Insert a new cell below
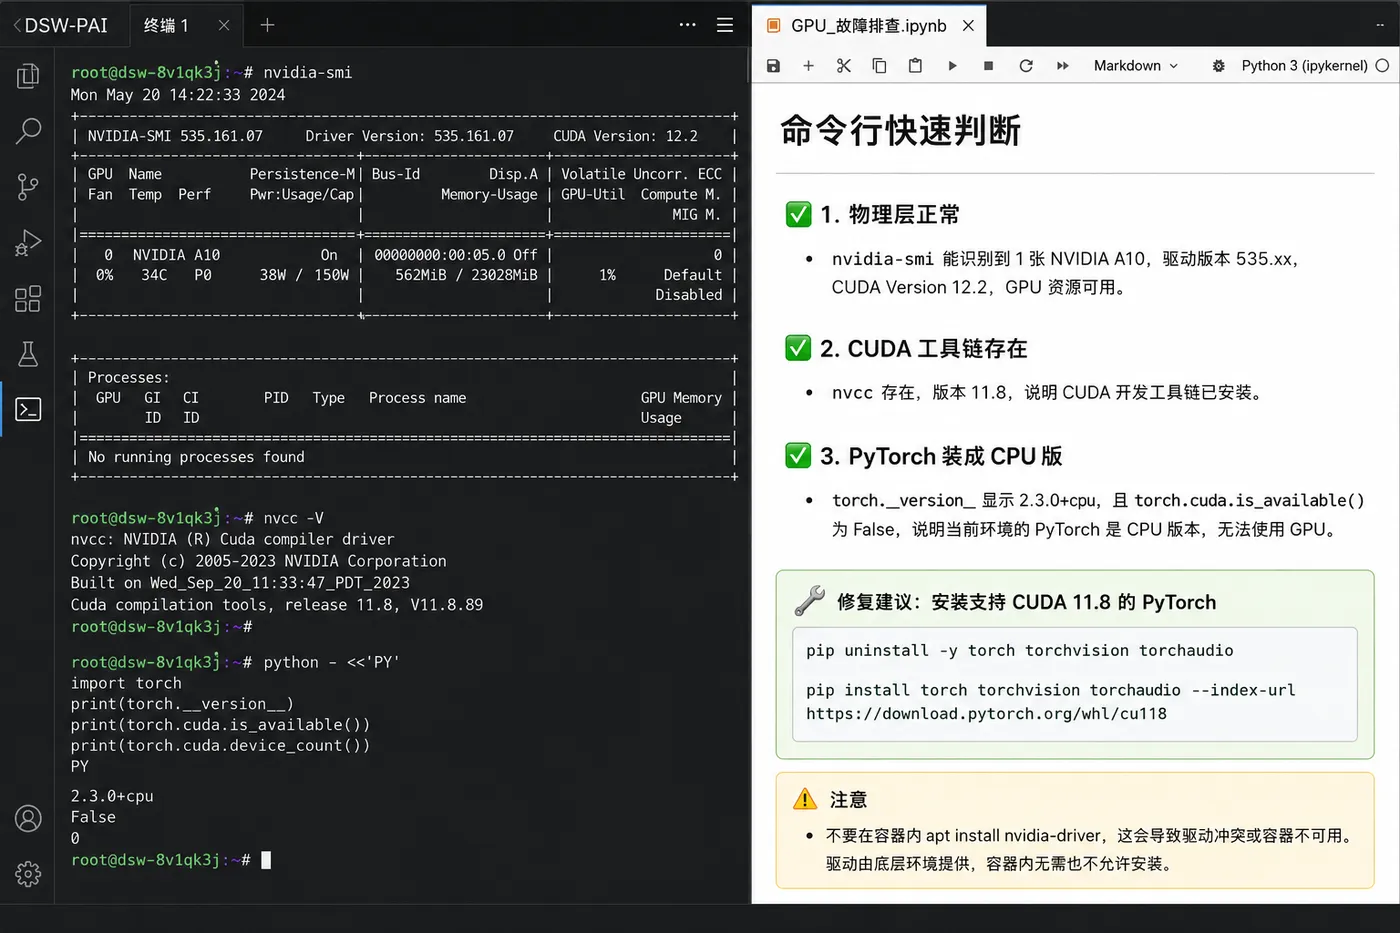Viewport: 1400px width, 933px height. (808, 66)
